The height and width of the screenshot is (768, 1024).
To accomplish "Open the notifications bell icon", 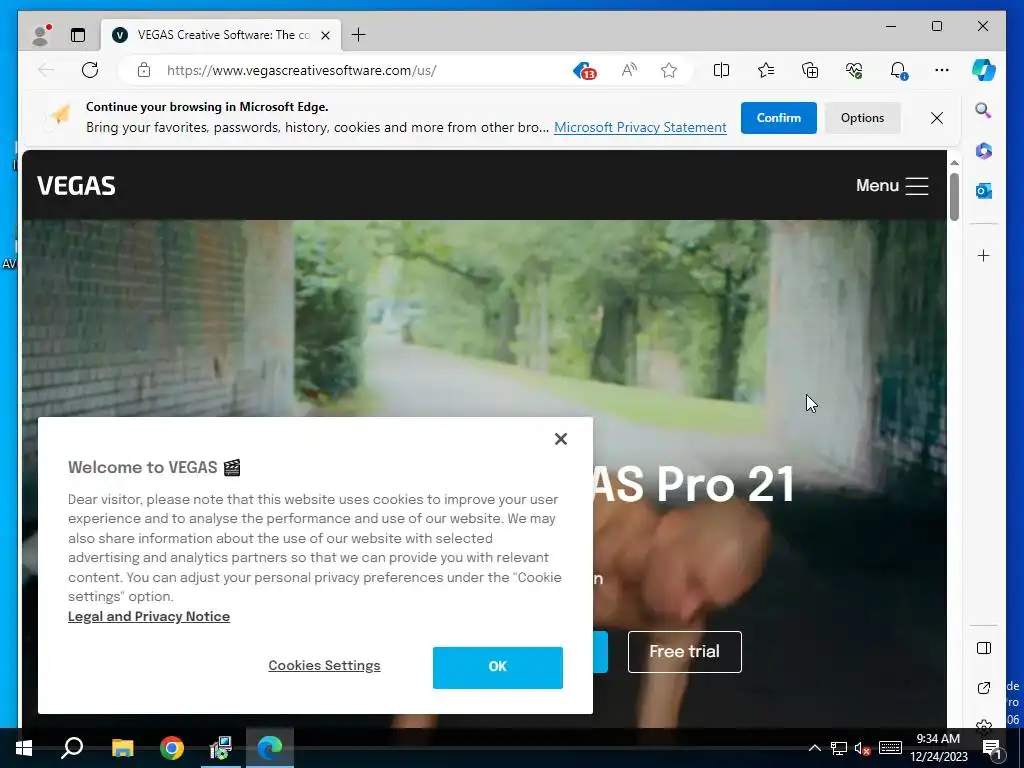I will coord(899,70).
